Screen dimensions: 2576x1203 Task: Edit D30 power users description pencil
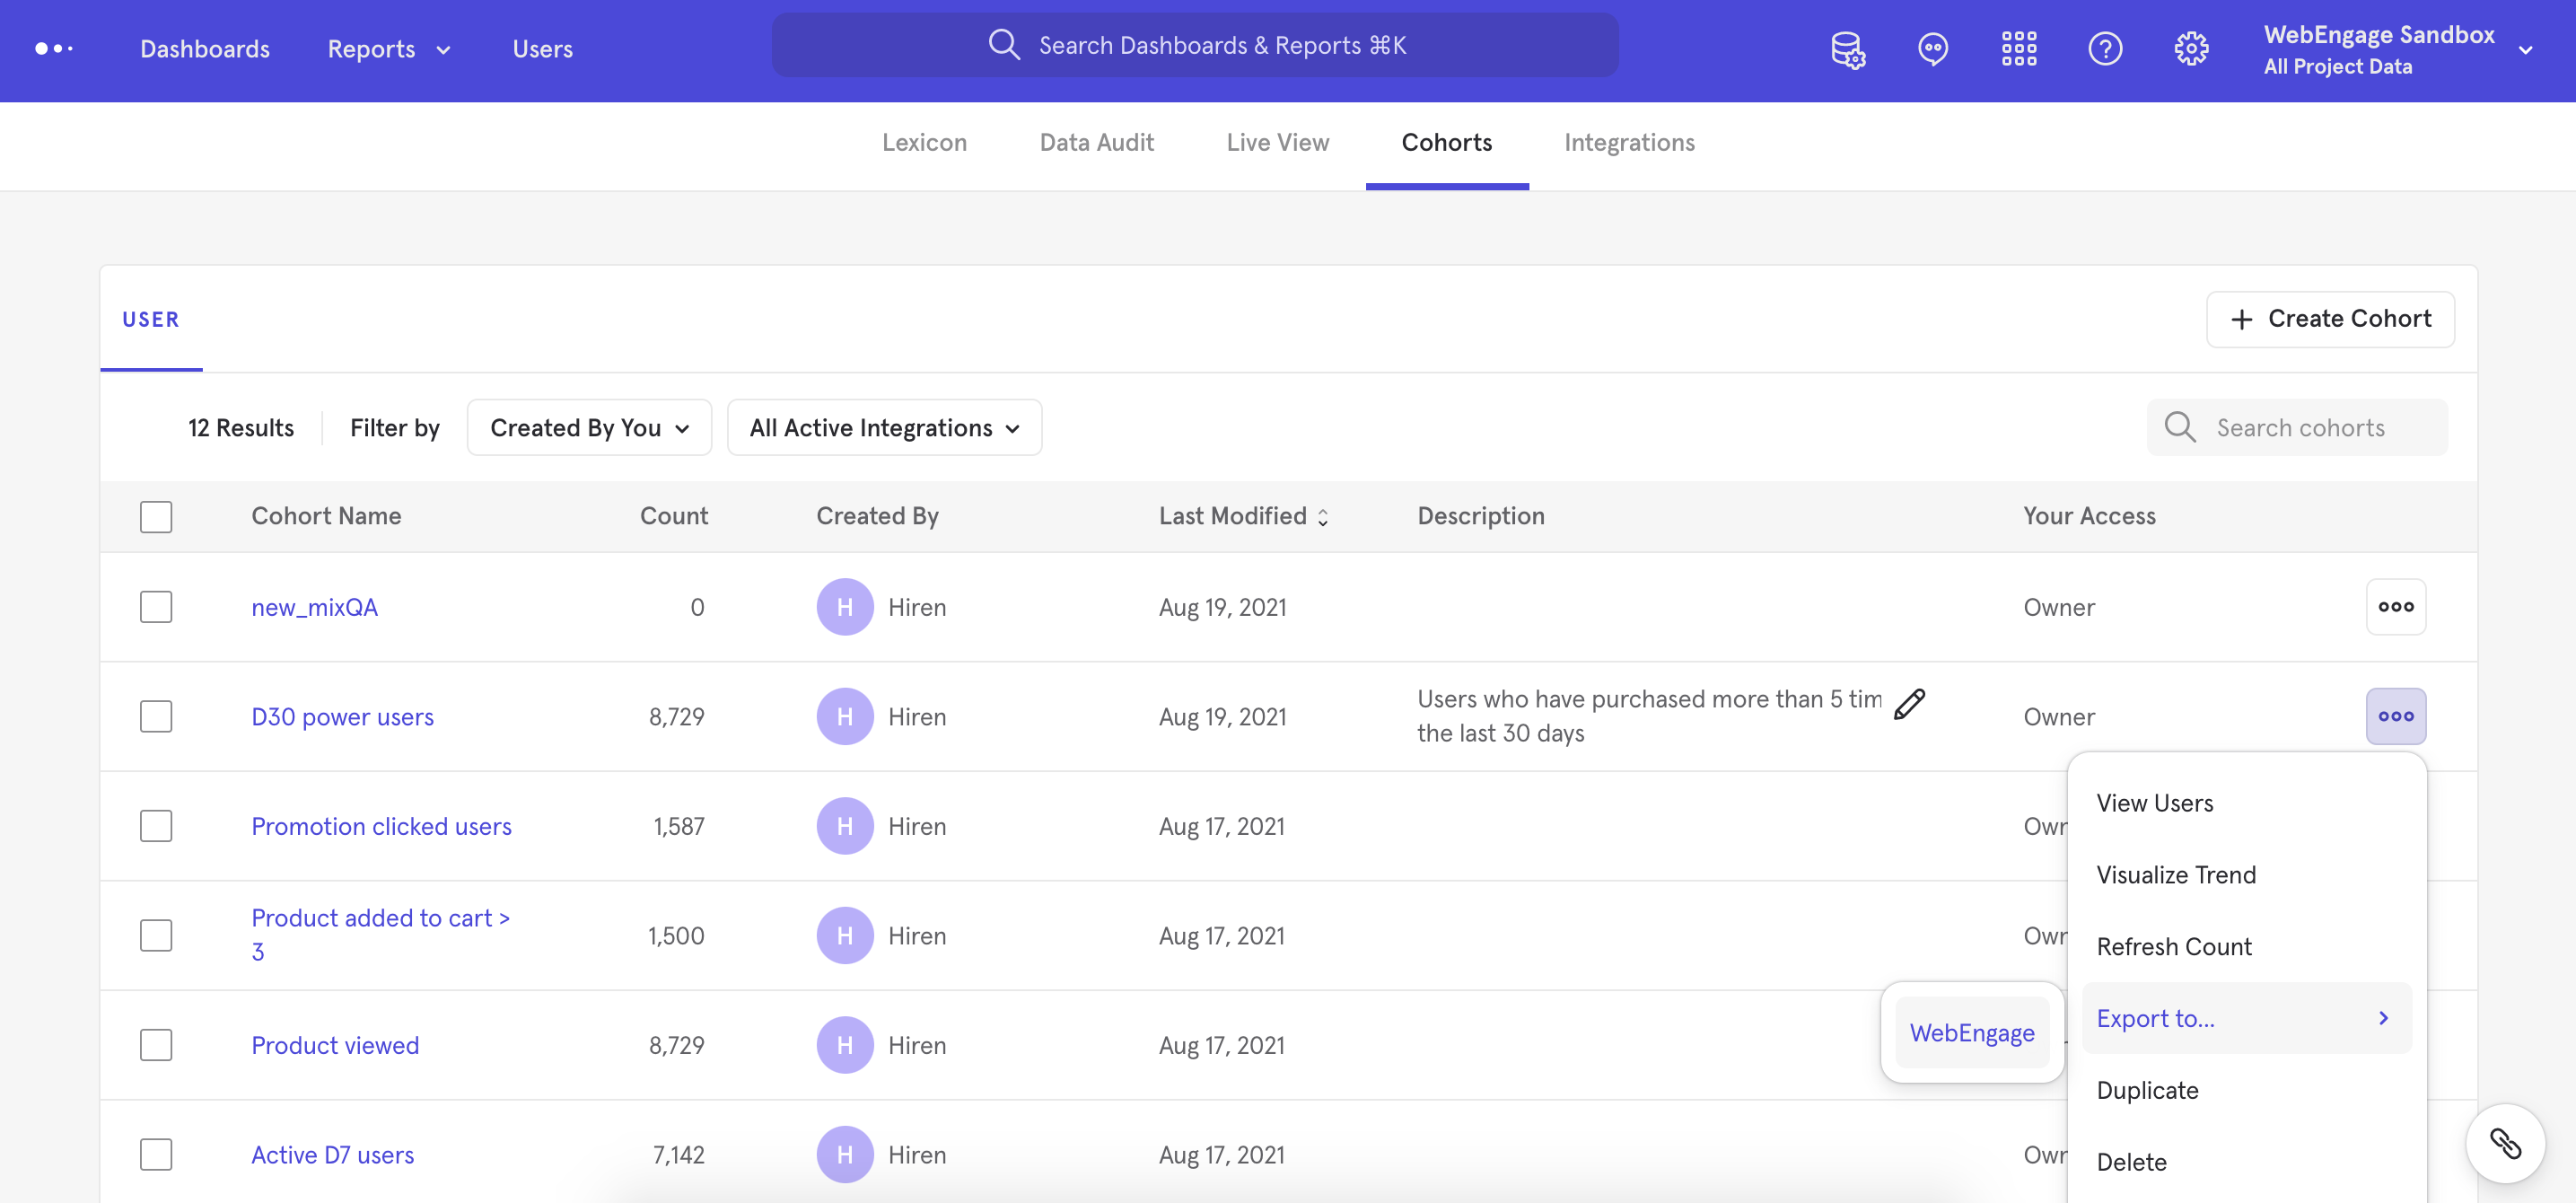click(x=1908, y=704)
